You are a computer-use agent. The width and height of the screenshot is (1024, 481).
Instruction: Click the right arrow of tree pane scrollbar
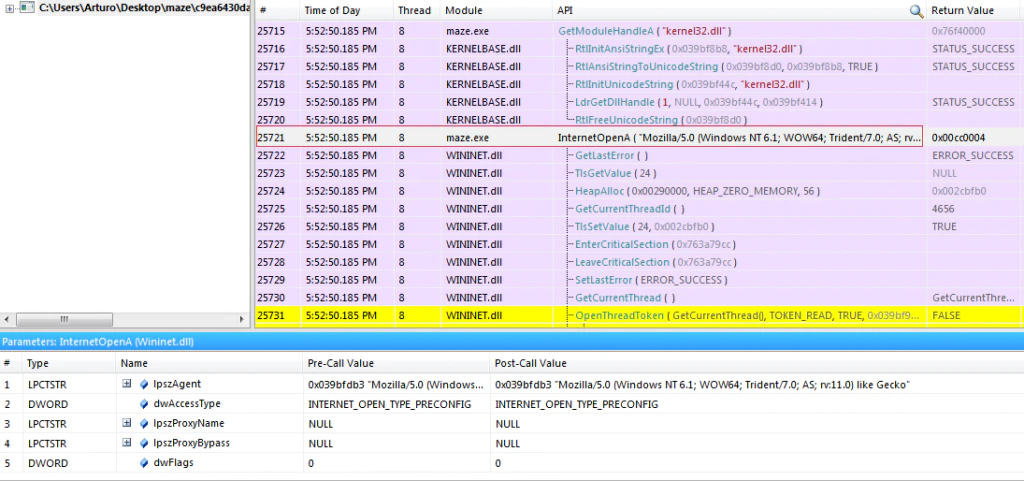(242, 320)
